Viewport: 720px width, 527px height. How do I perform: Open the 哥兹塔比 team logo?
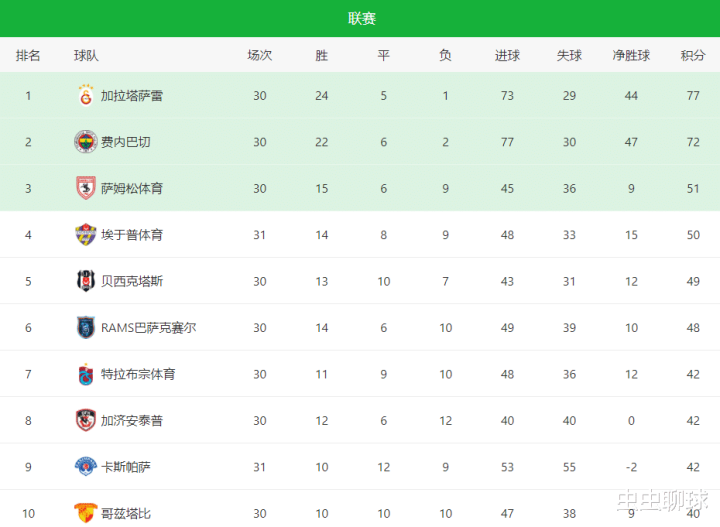click(86, 513)
